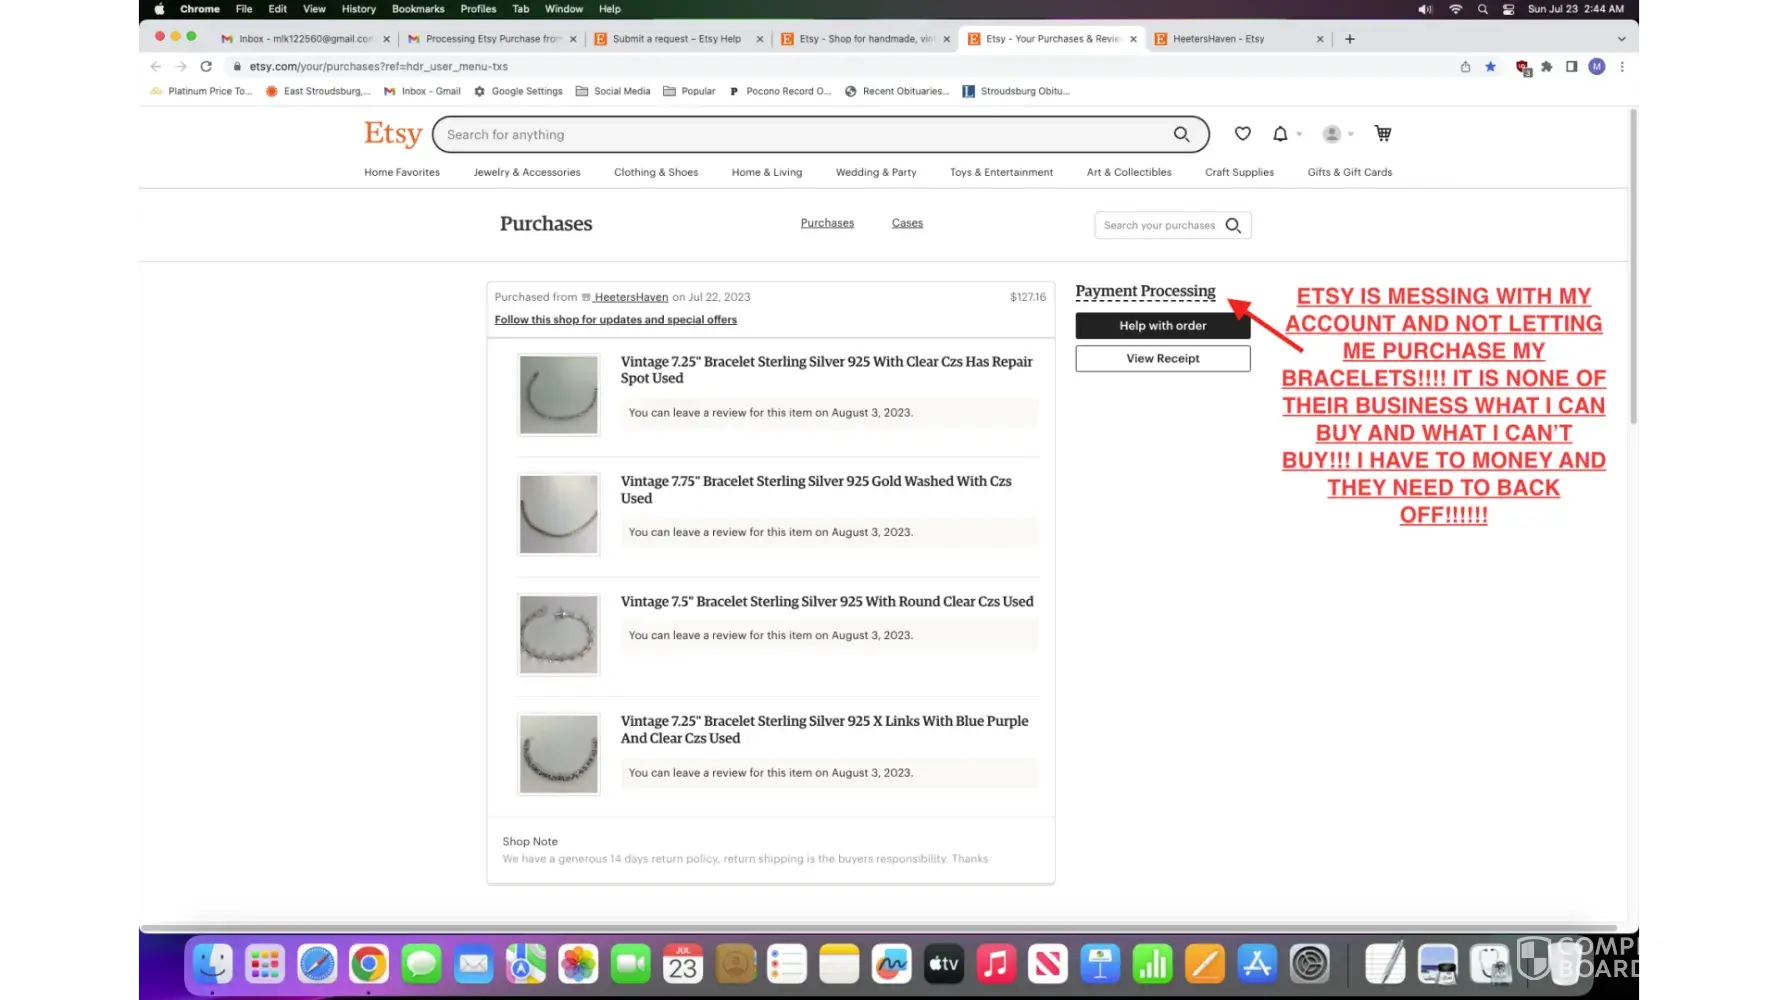Click the Search your purchases field

[1158, 226]
